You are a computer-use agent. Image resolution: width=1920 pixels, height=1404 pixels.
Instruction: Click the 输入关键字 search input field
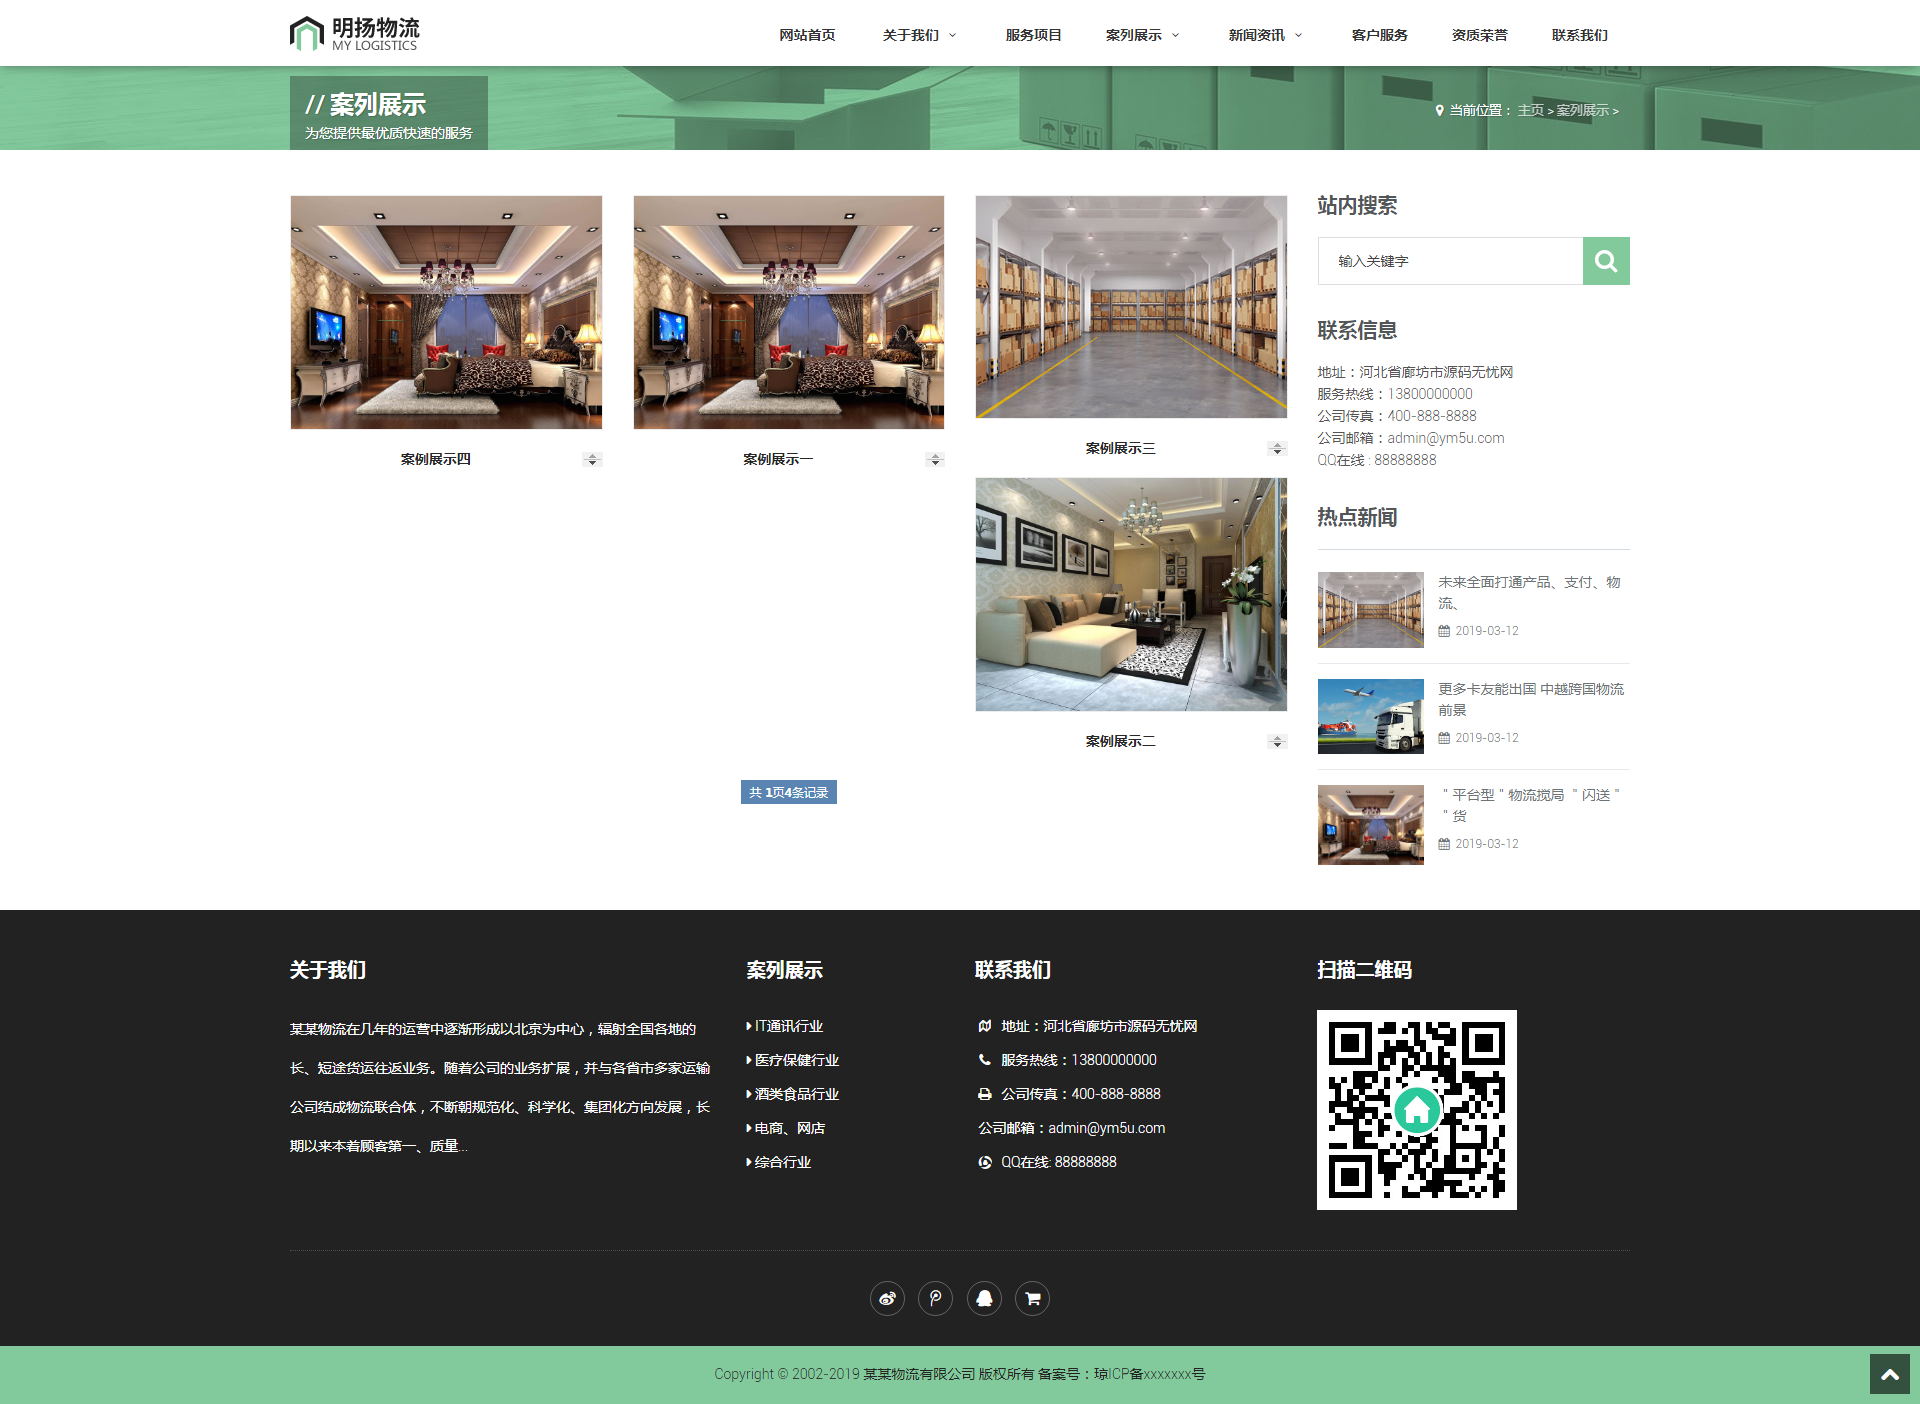point(1450,261)
